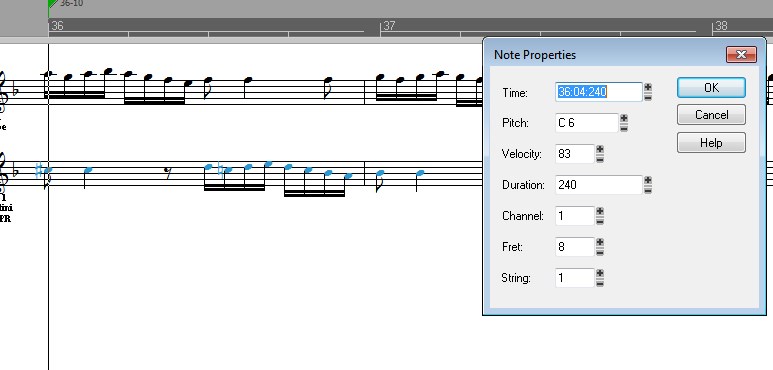This screenshot has width=773, height=370.
Task: Select the Fret field showing 8
Action: (575, 247)
